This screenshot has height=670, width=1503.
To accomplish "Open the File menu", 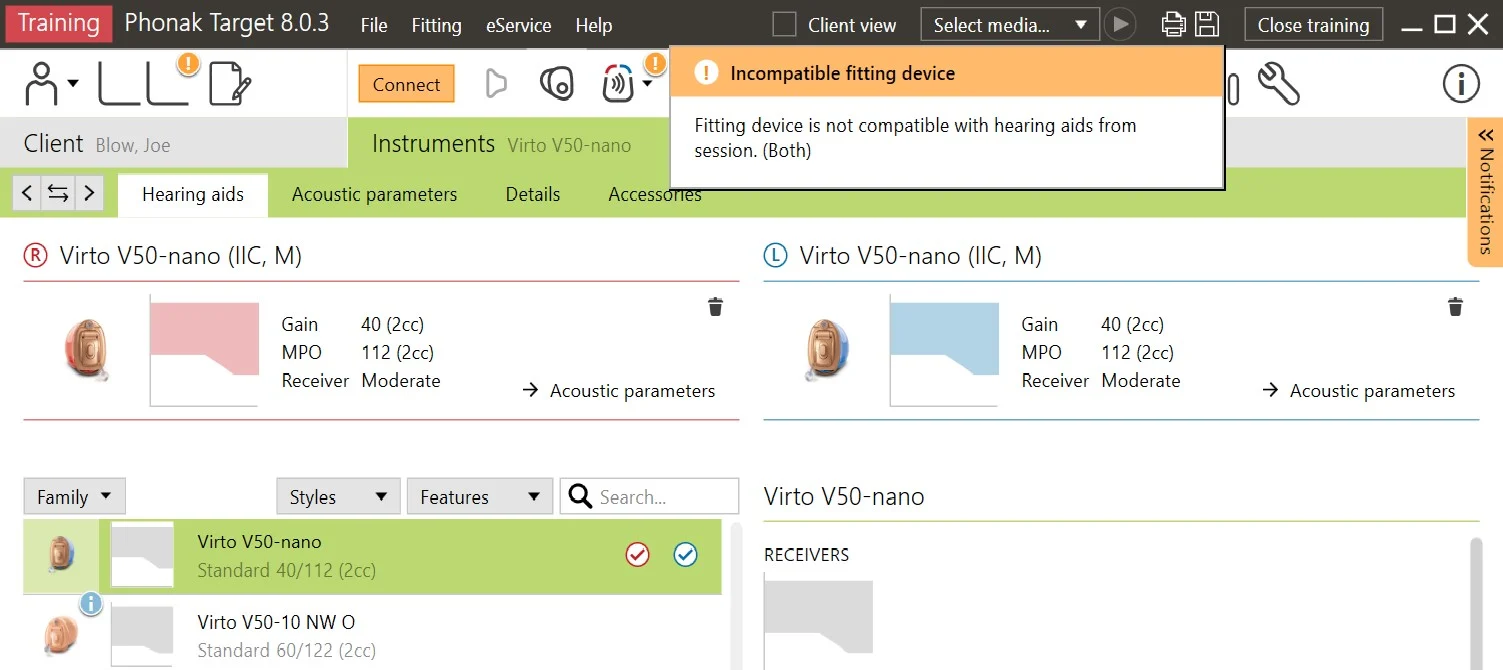I will [x=374, y=25].
